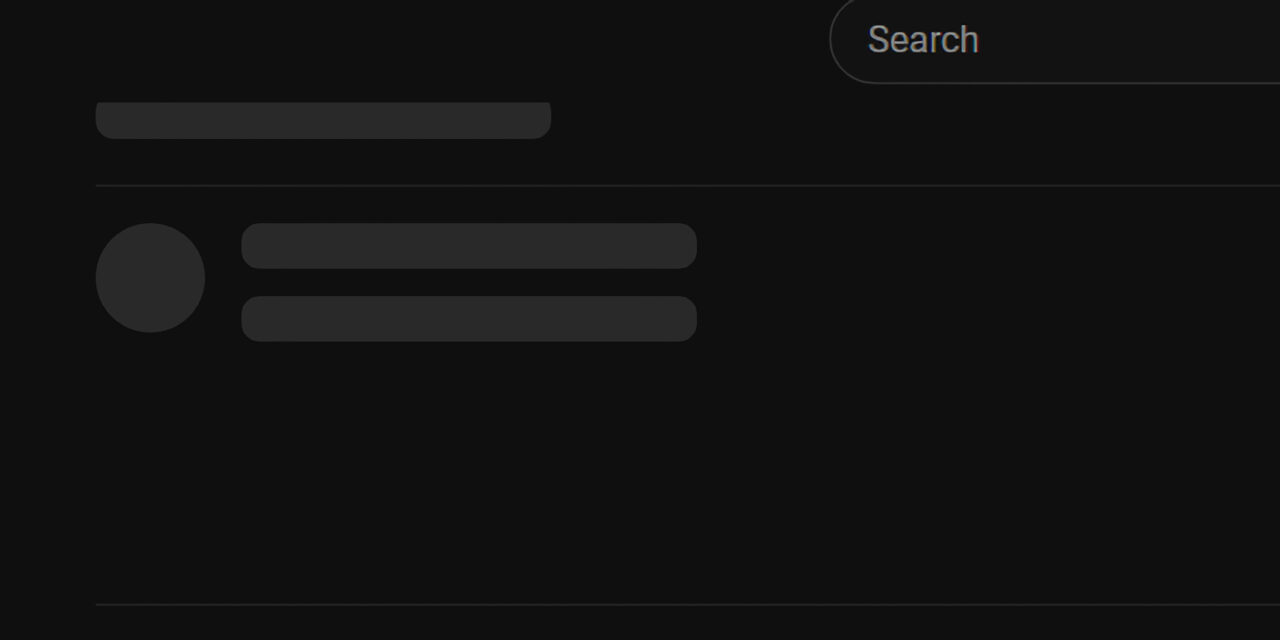This screenshot has height=640, width=1280.
Task: Click the gap between the two loading bars
Action: 468,282
